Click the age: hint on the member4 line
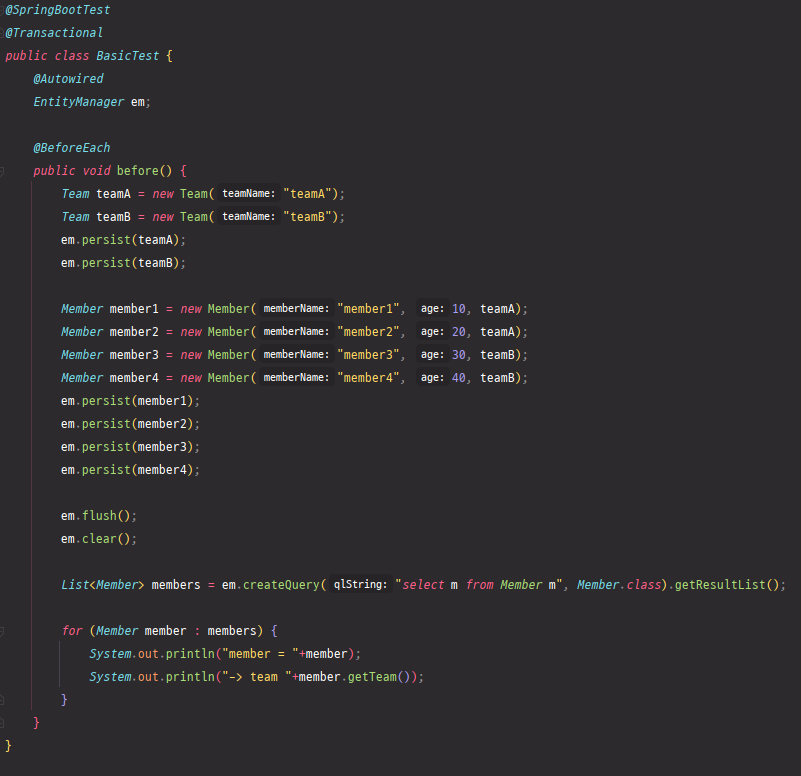 pos(432,378)
